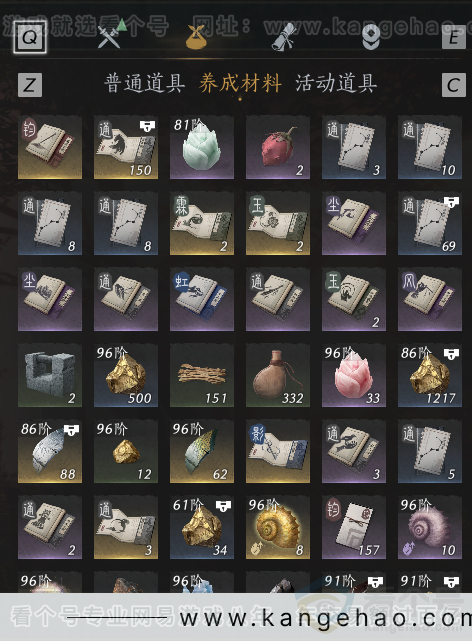This screenshot has width=472, height=642.
Task: Pick the purple conch shell with count 10
Action: tap(430, 527)
